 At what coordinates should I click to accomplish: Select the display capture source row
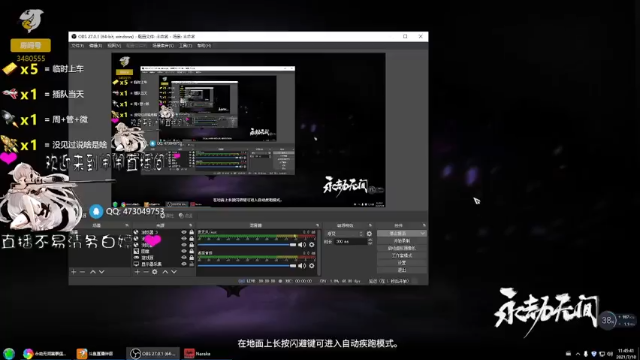pyautogui.click(x=164, y=264)
